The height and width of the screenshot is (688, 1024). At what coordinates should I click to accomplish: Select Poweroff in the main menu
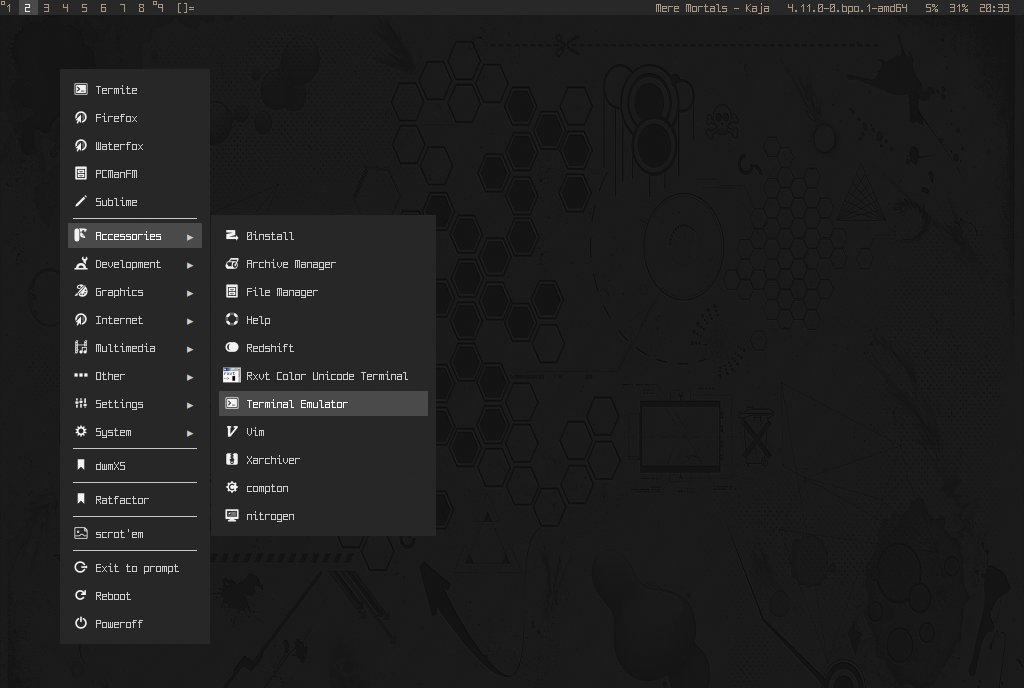(135, 623)
